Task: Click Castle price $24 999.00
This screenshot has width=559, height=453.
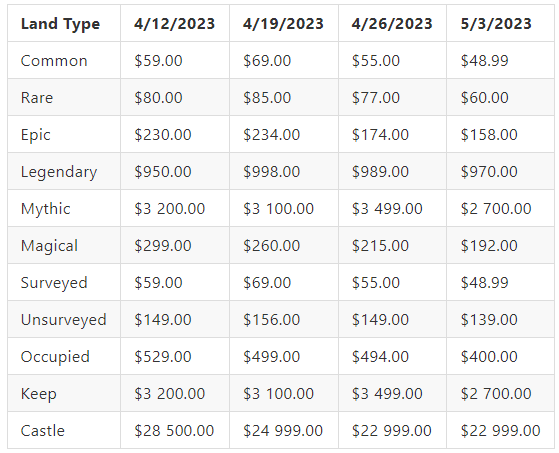Action: tap(283, 431)
